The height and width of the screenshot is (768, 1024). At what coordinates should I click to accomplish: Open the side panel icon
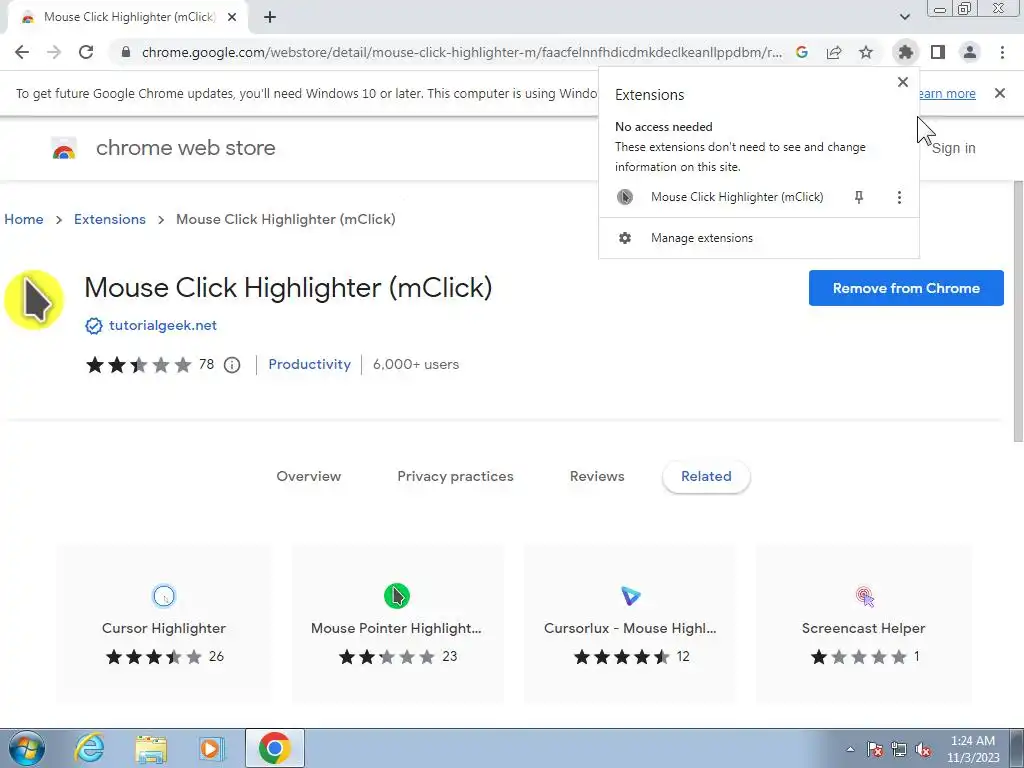pyautogui.click(x=938, y=52)
